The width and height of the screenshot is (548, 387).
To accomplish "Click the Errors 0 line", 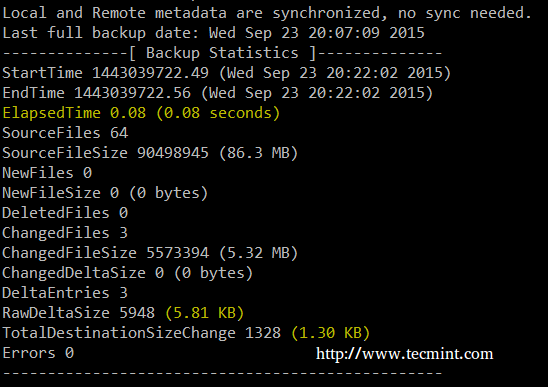I will click(x=38, y=353).
